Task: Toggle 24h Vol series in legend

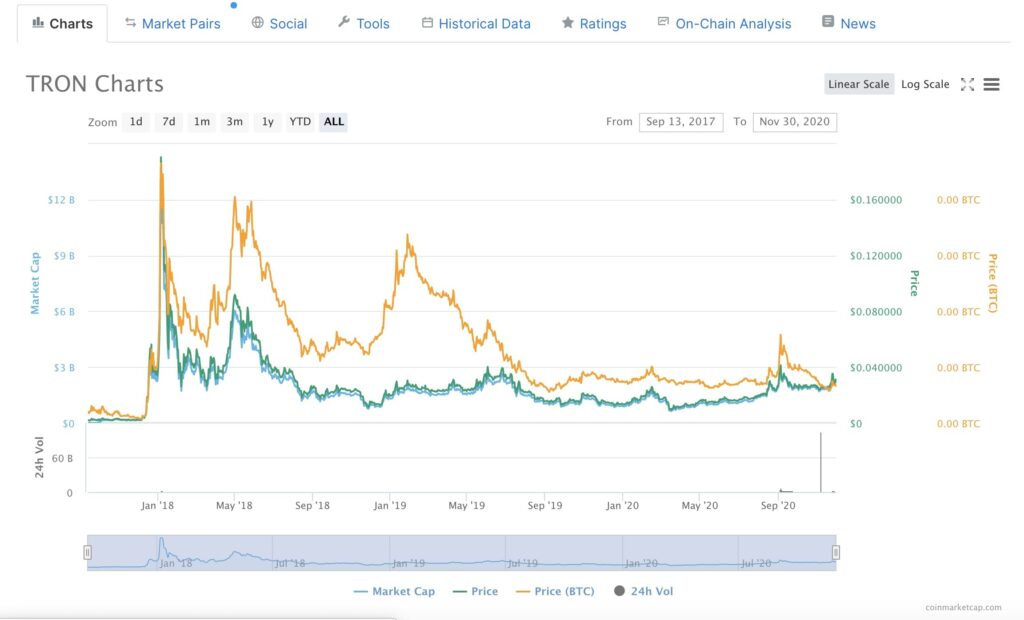Action: [644, 591]
